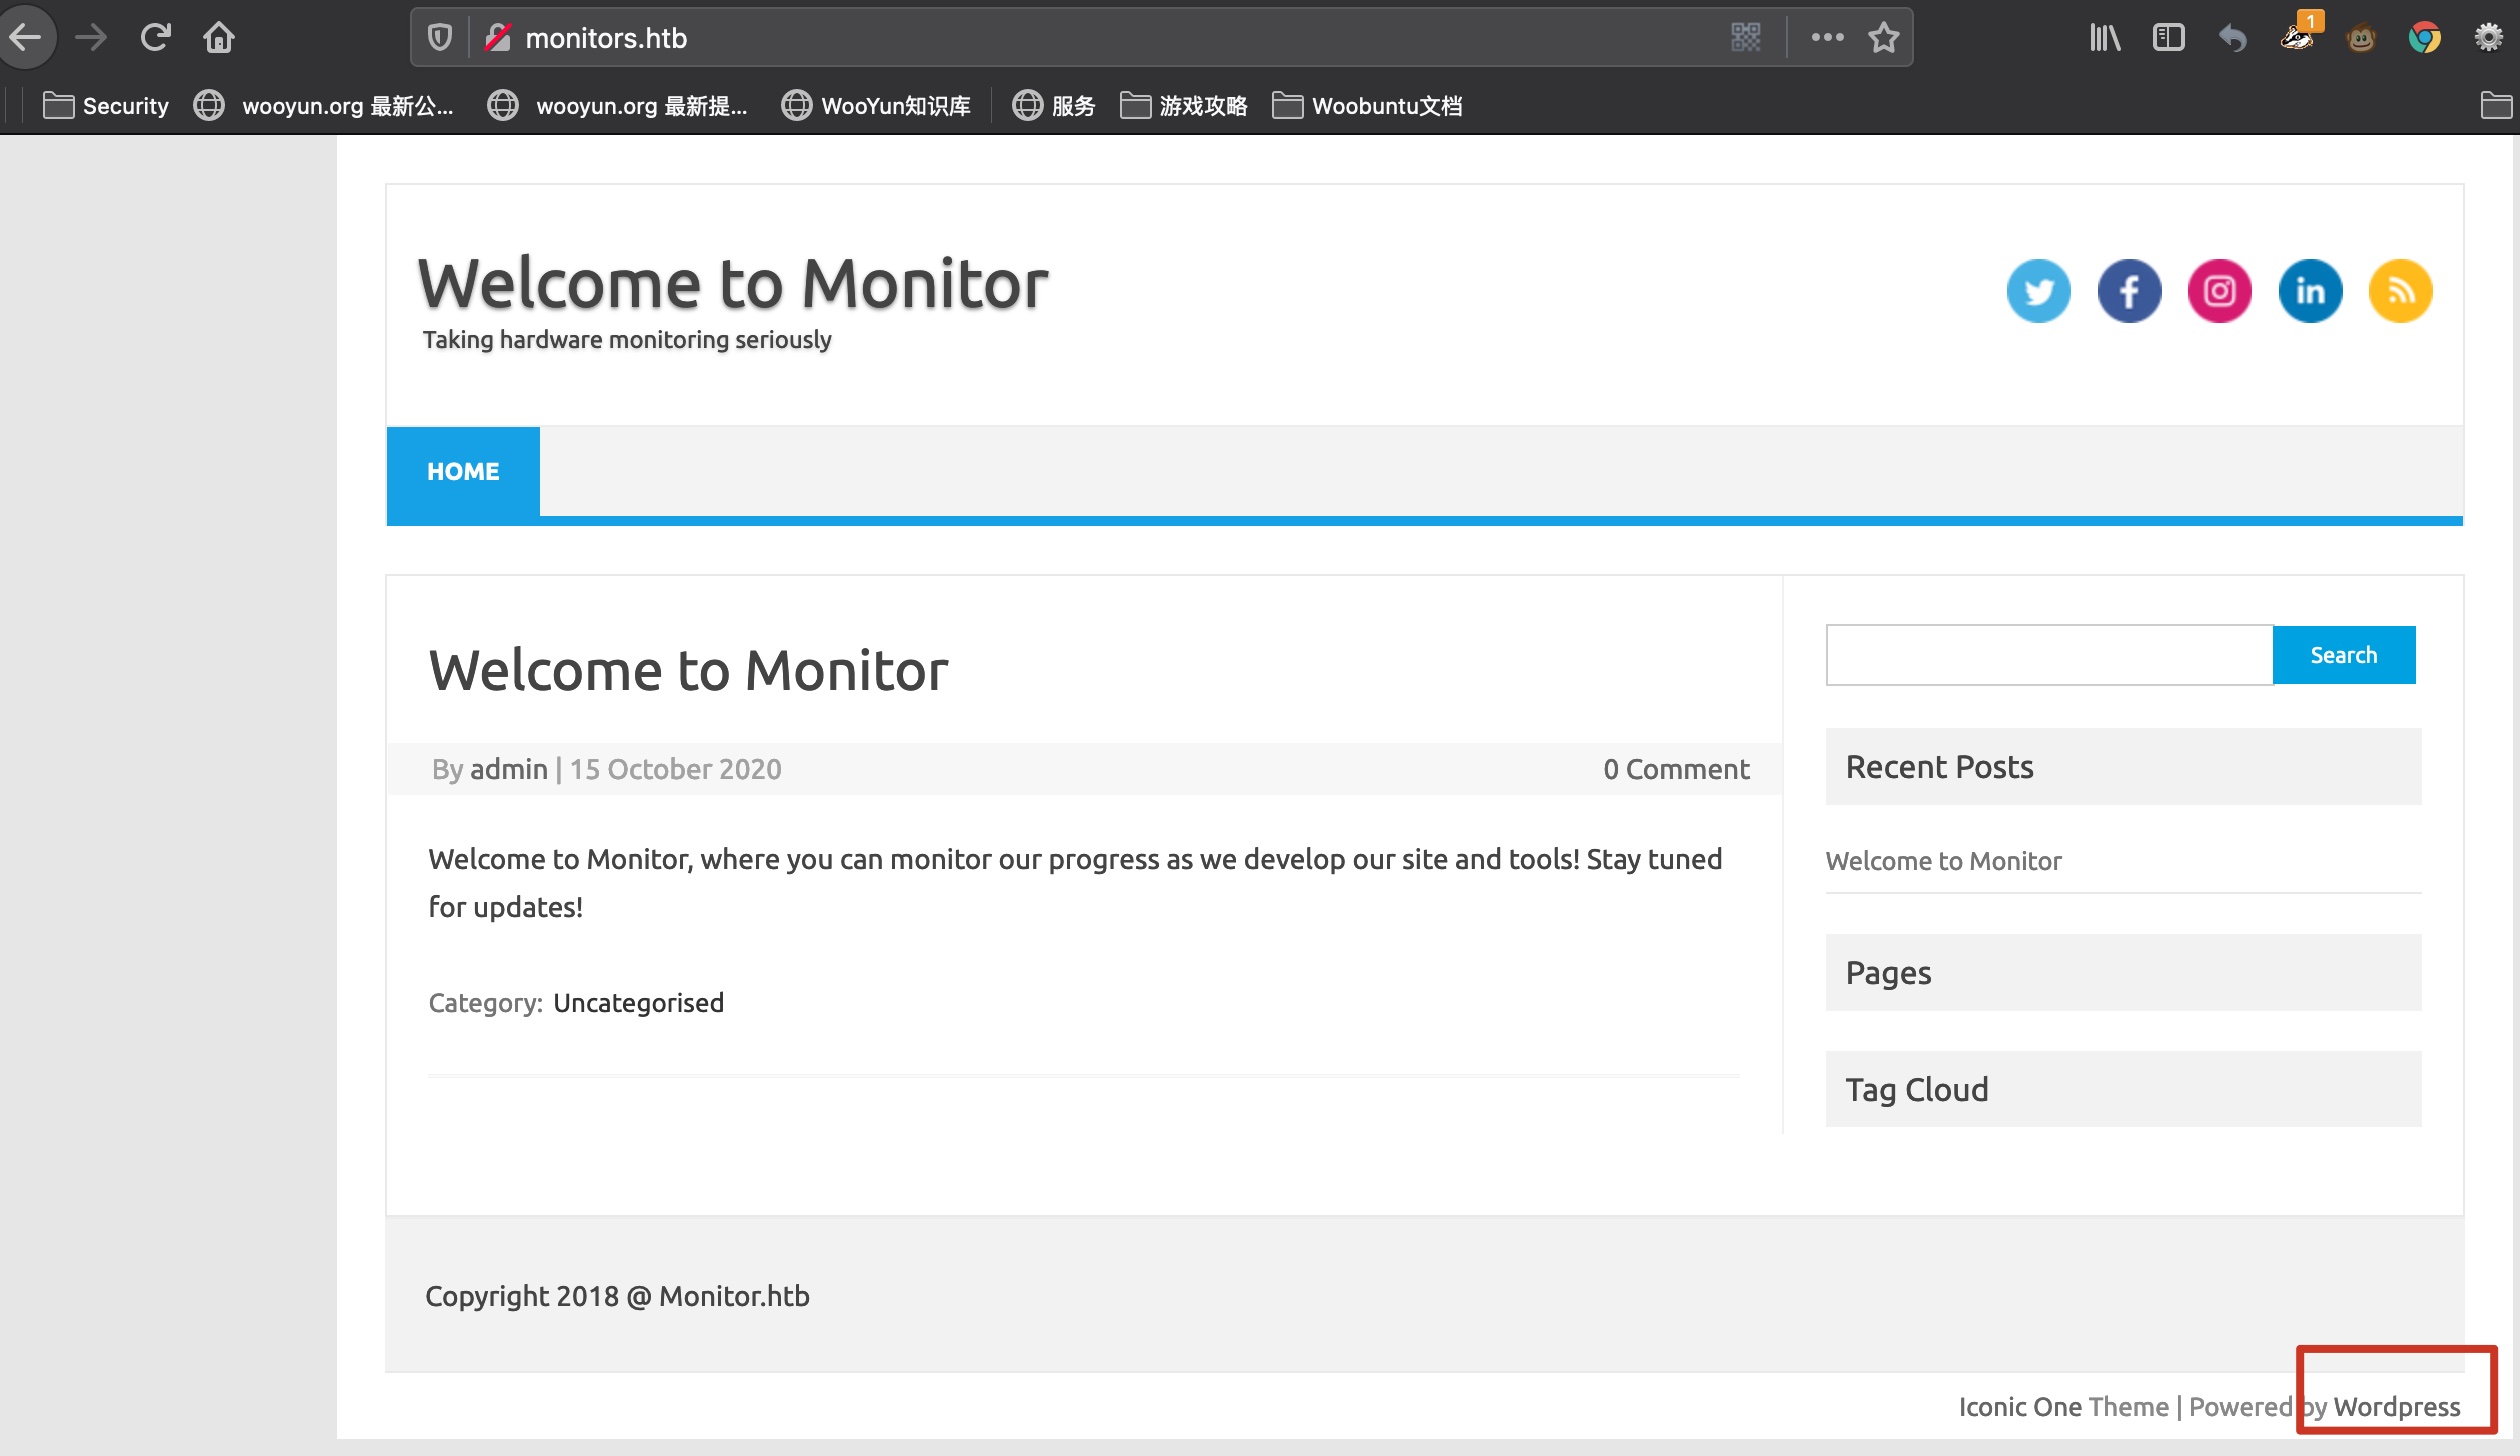Open the QR code icon in address bar
The image size is (2520, 1456).
(1745, 38)
